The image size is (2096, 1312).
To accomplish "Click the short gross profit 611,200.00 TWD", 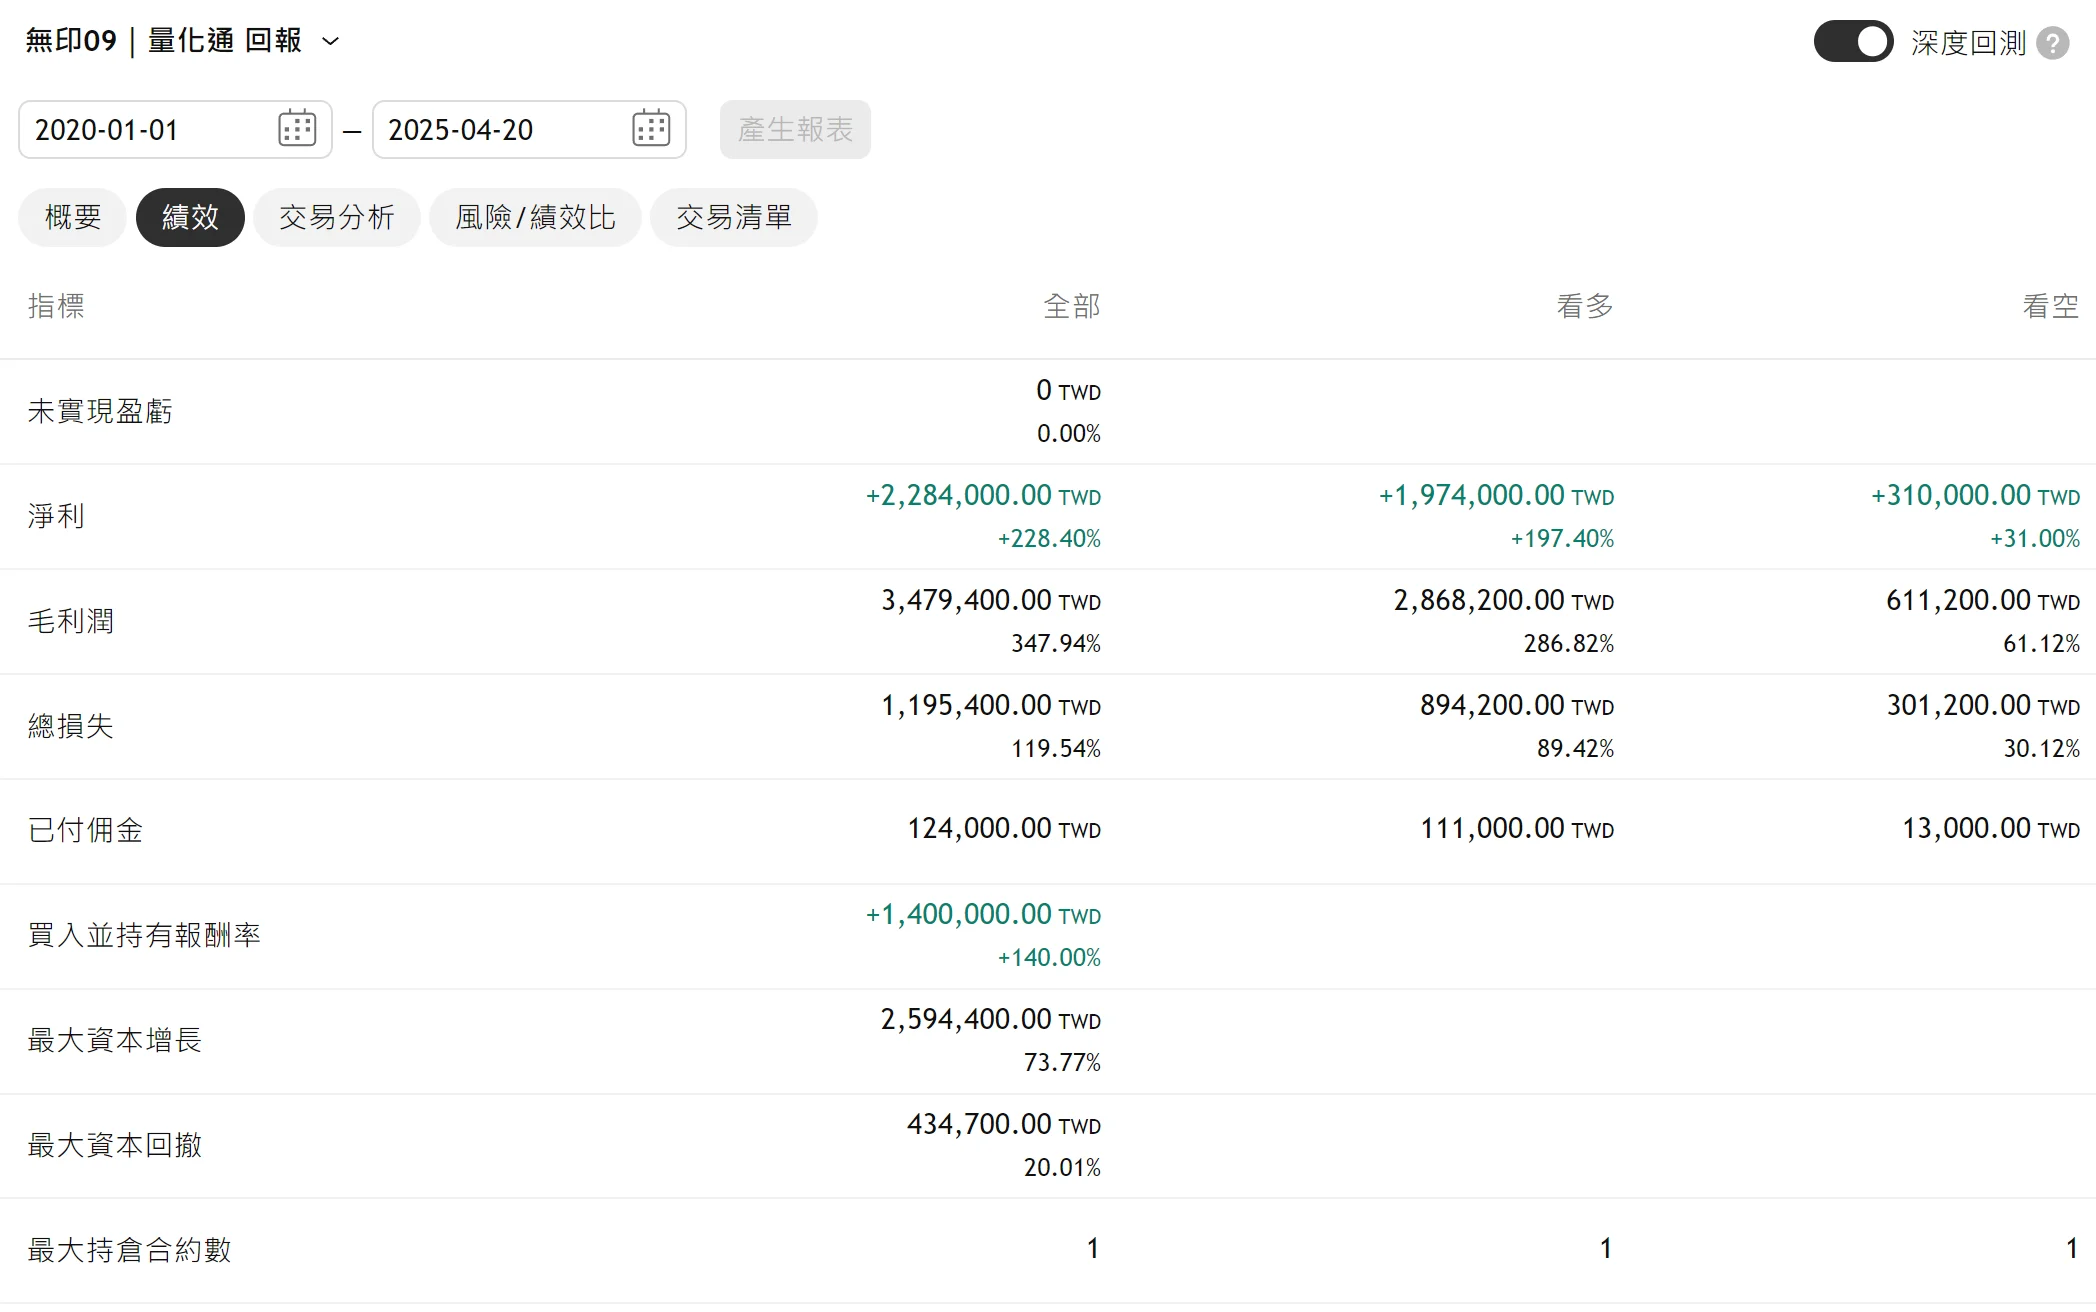I will coord(1983,600).
